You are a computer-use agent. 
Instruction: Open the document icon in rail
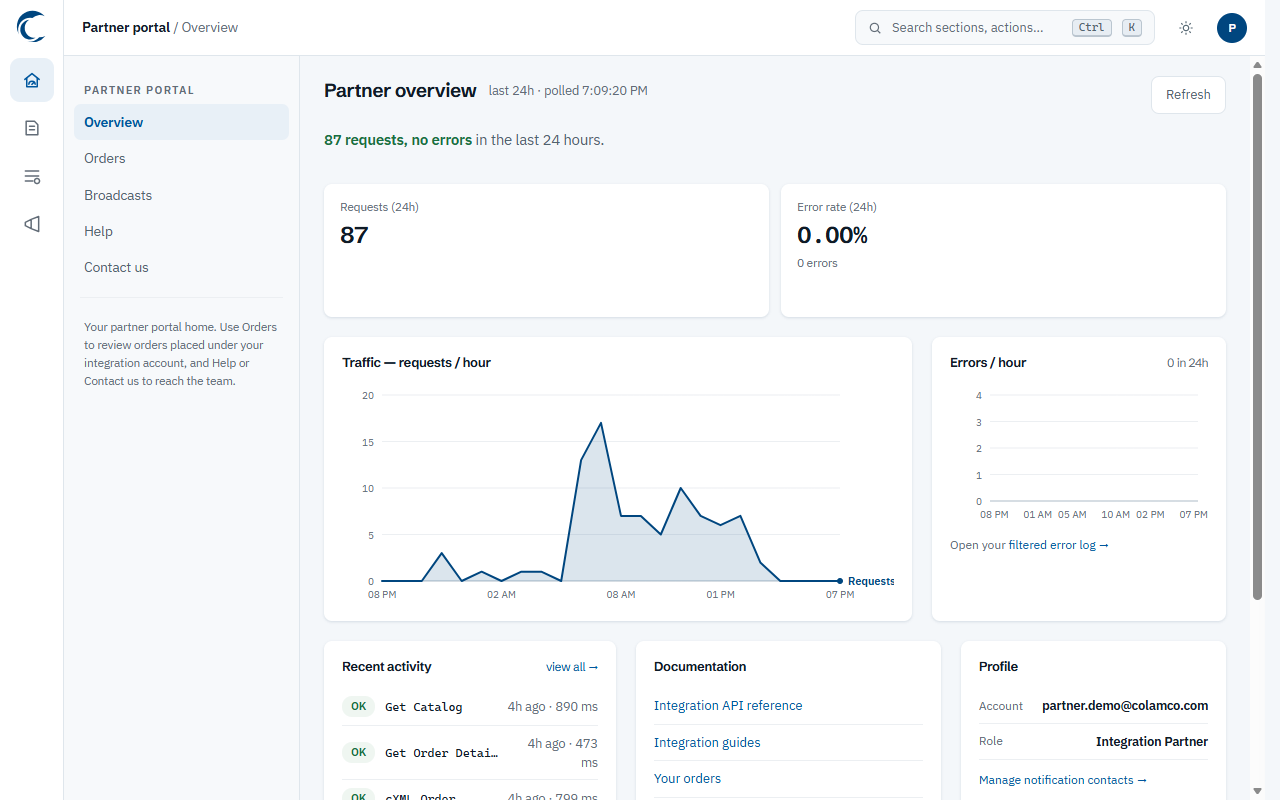[32, 128]
